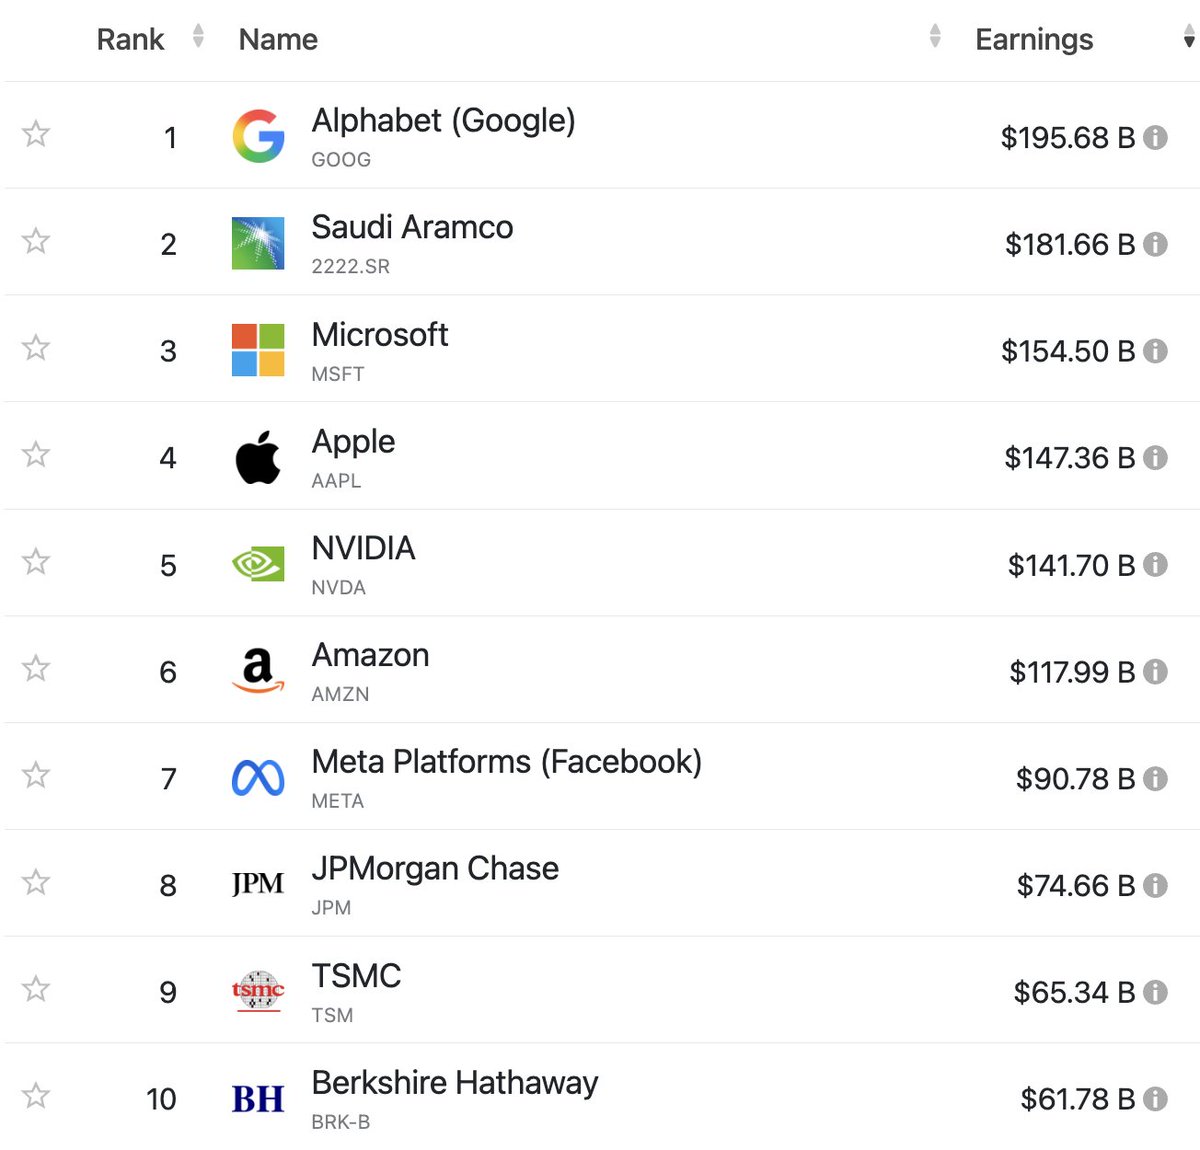This screenshot has width=1200, height=1150.
Task: Open info icon next to $147.36 B
Action: (x=1155, y=458)
